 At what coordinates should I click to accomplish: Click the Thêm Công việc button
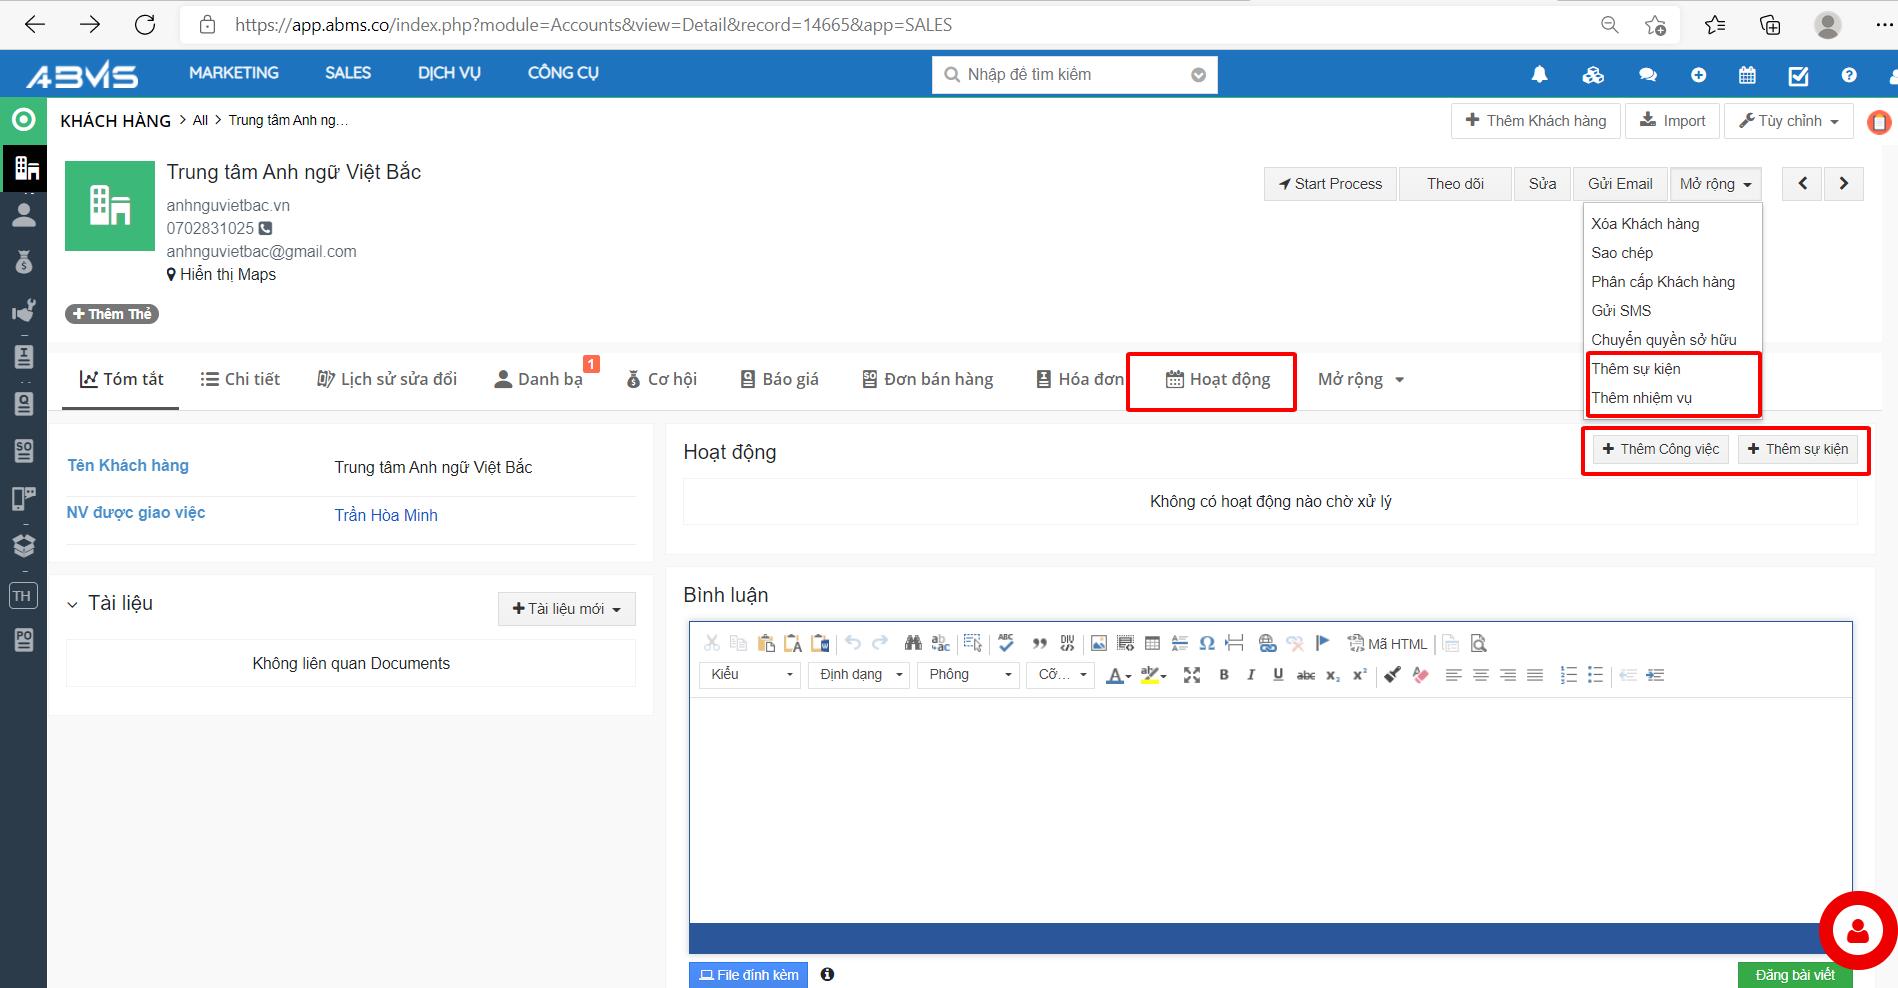(1660, 450)
